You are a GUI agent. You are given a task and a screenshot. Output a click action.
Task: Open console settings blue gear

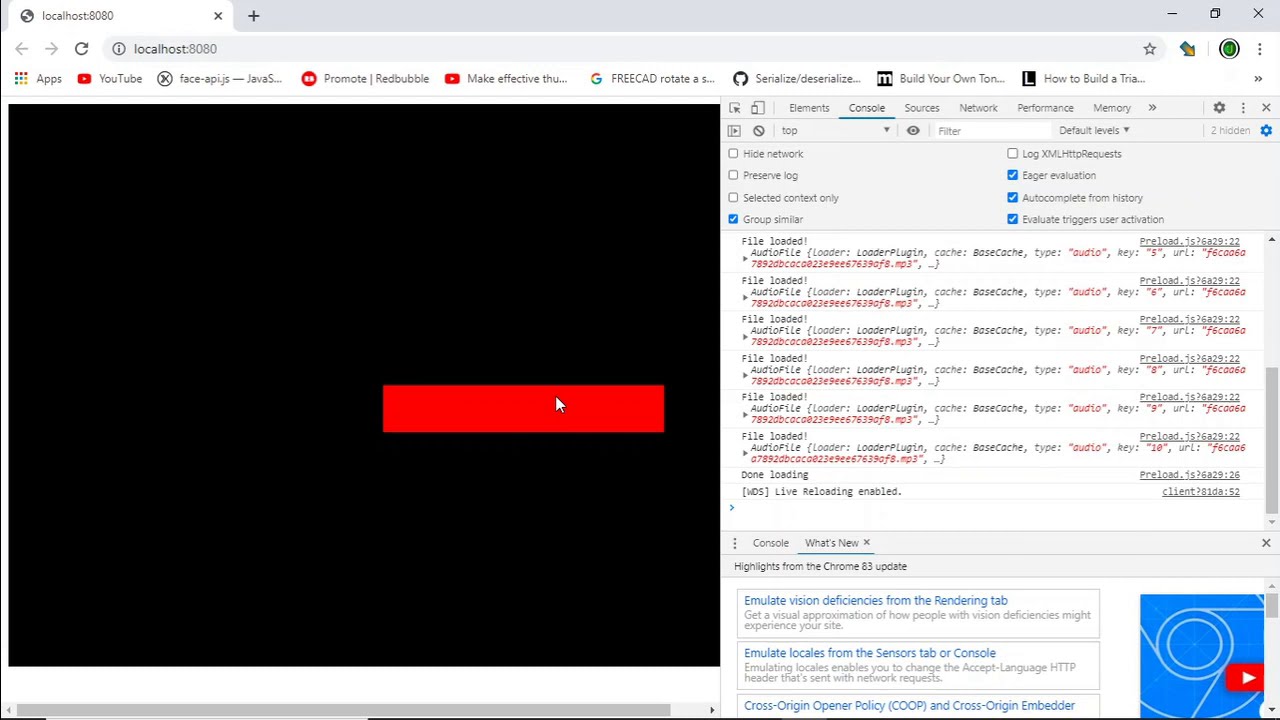point(1266,131)
